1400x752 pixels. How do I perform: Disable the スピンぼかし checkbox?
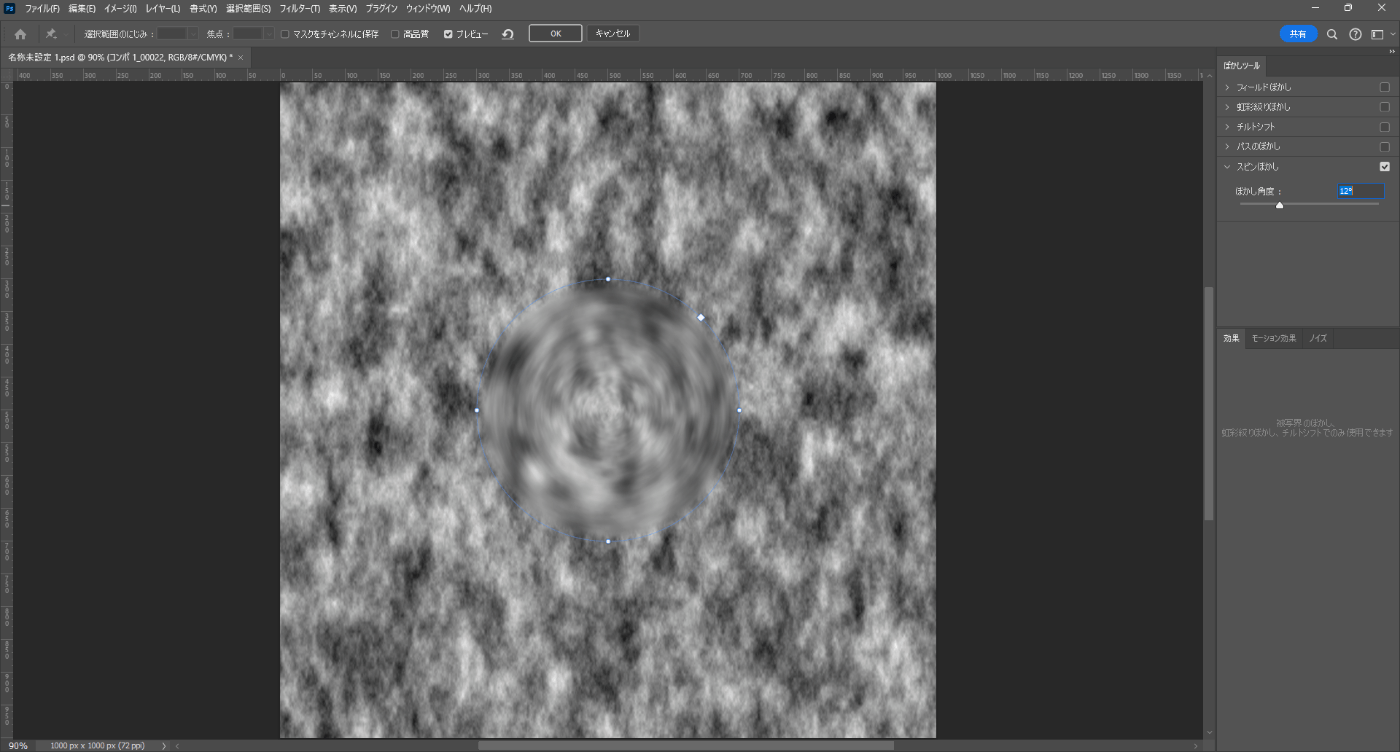coord(1385,167)
